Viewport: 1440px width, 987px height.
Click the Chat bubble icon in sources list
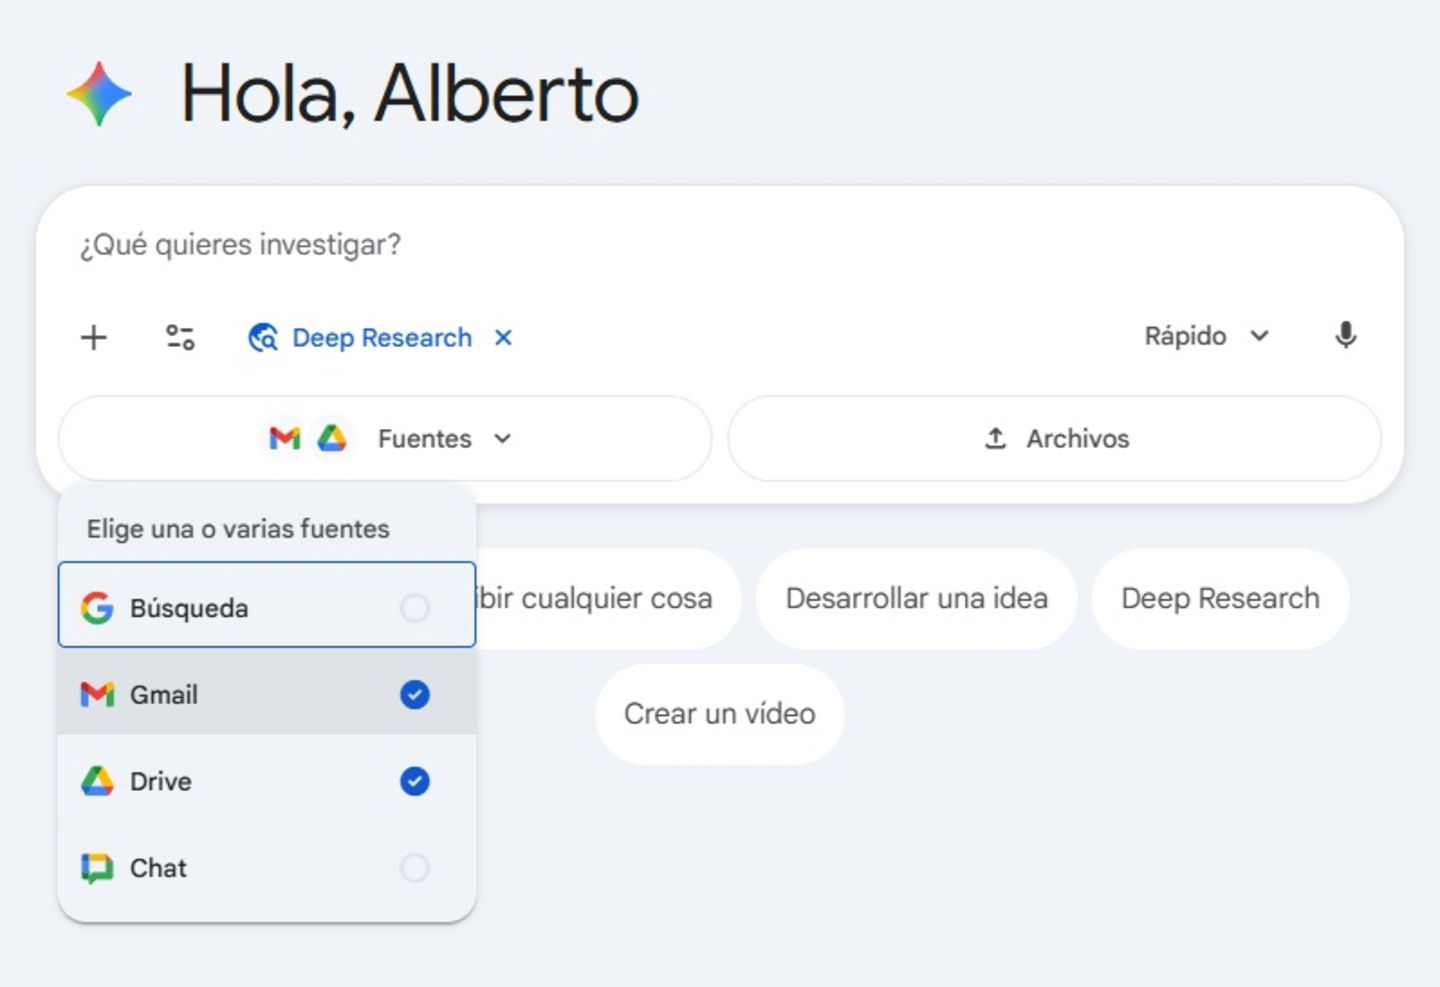point(96,868)
